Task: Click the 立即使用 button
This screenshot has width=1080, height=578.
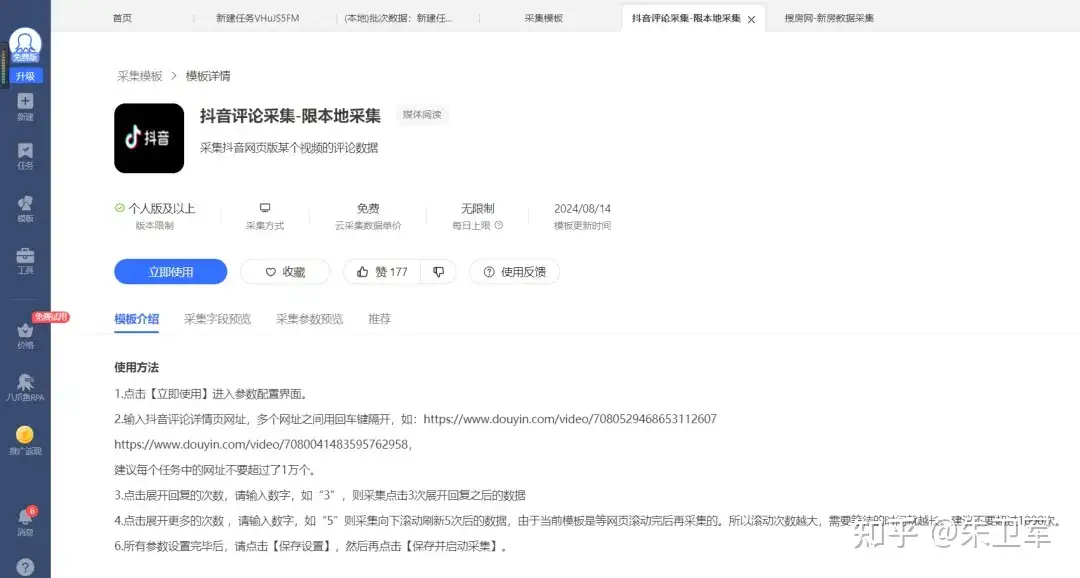Action: coord(171,271)
